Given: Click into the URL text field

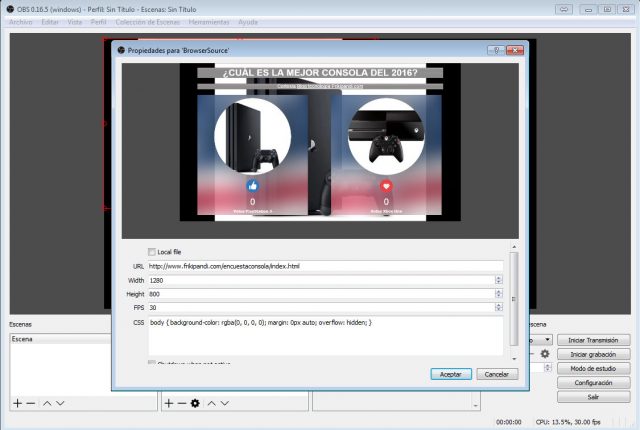Looking at the screenshot, I should (x=320, y=266).
